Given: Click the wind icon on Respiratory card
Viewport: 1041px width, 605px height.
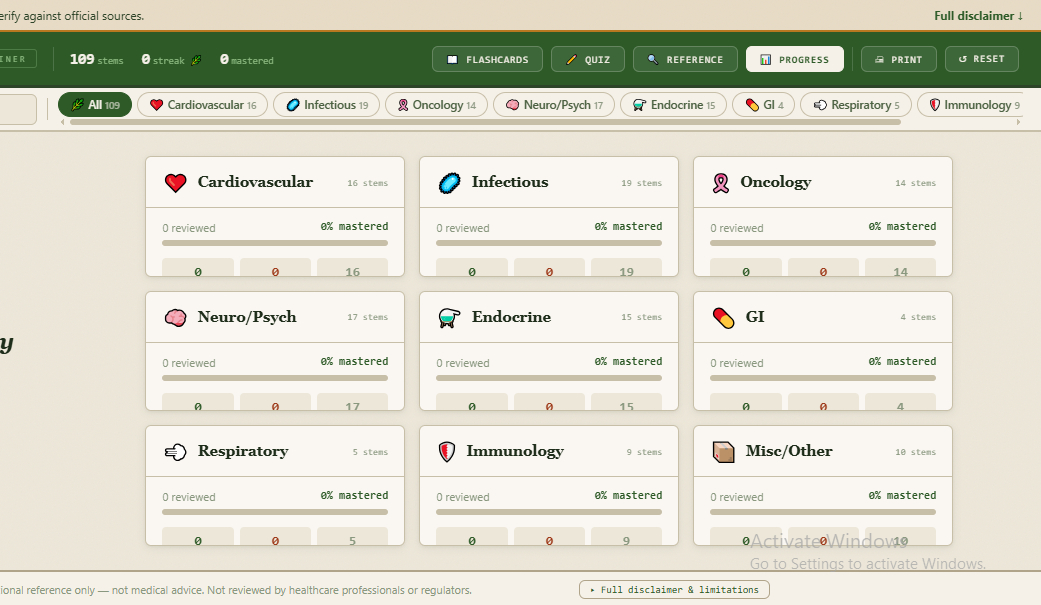Looking at the screenshot, I should coord(175,452).
